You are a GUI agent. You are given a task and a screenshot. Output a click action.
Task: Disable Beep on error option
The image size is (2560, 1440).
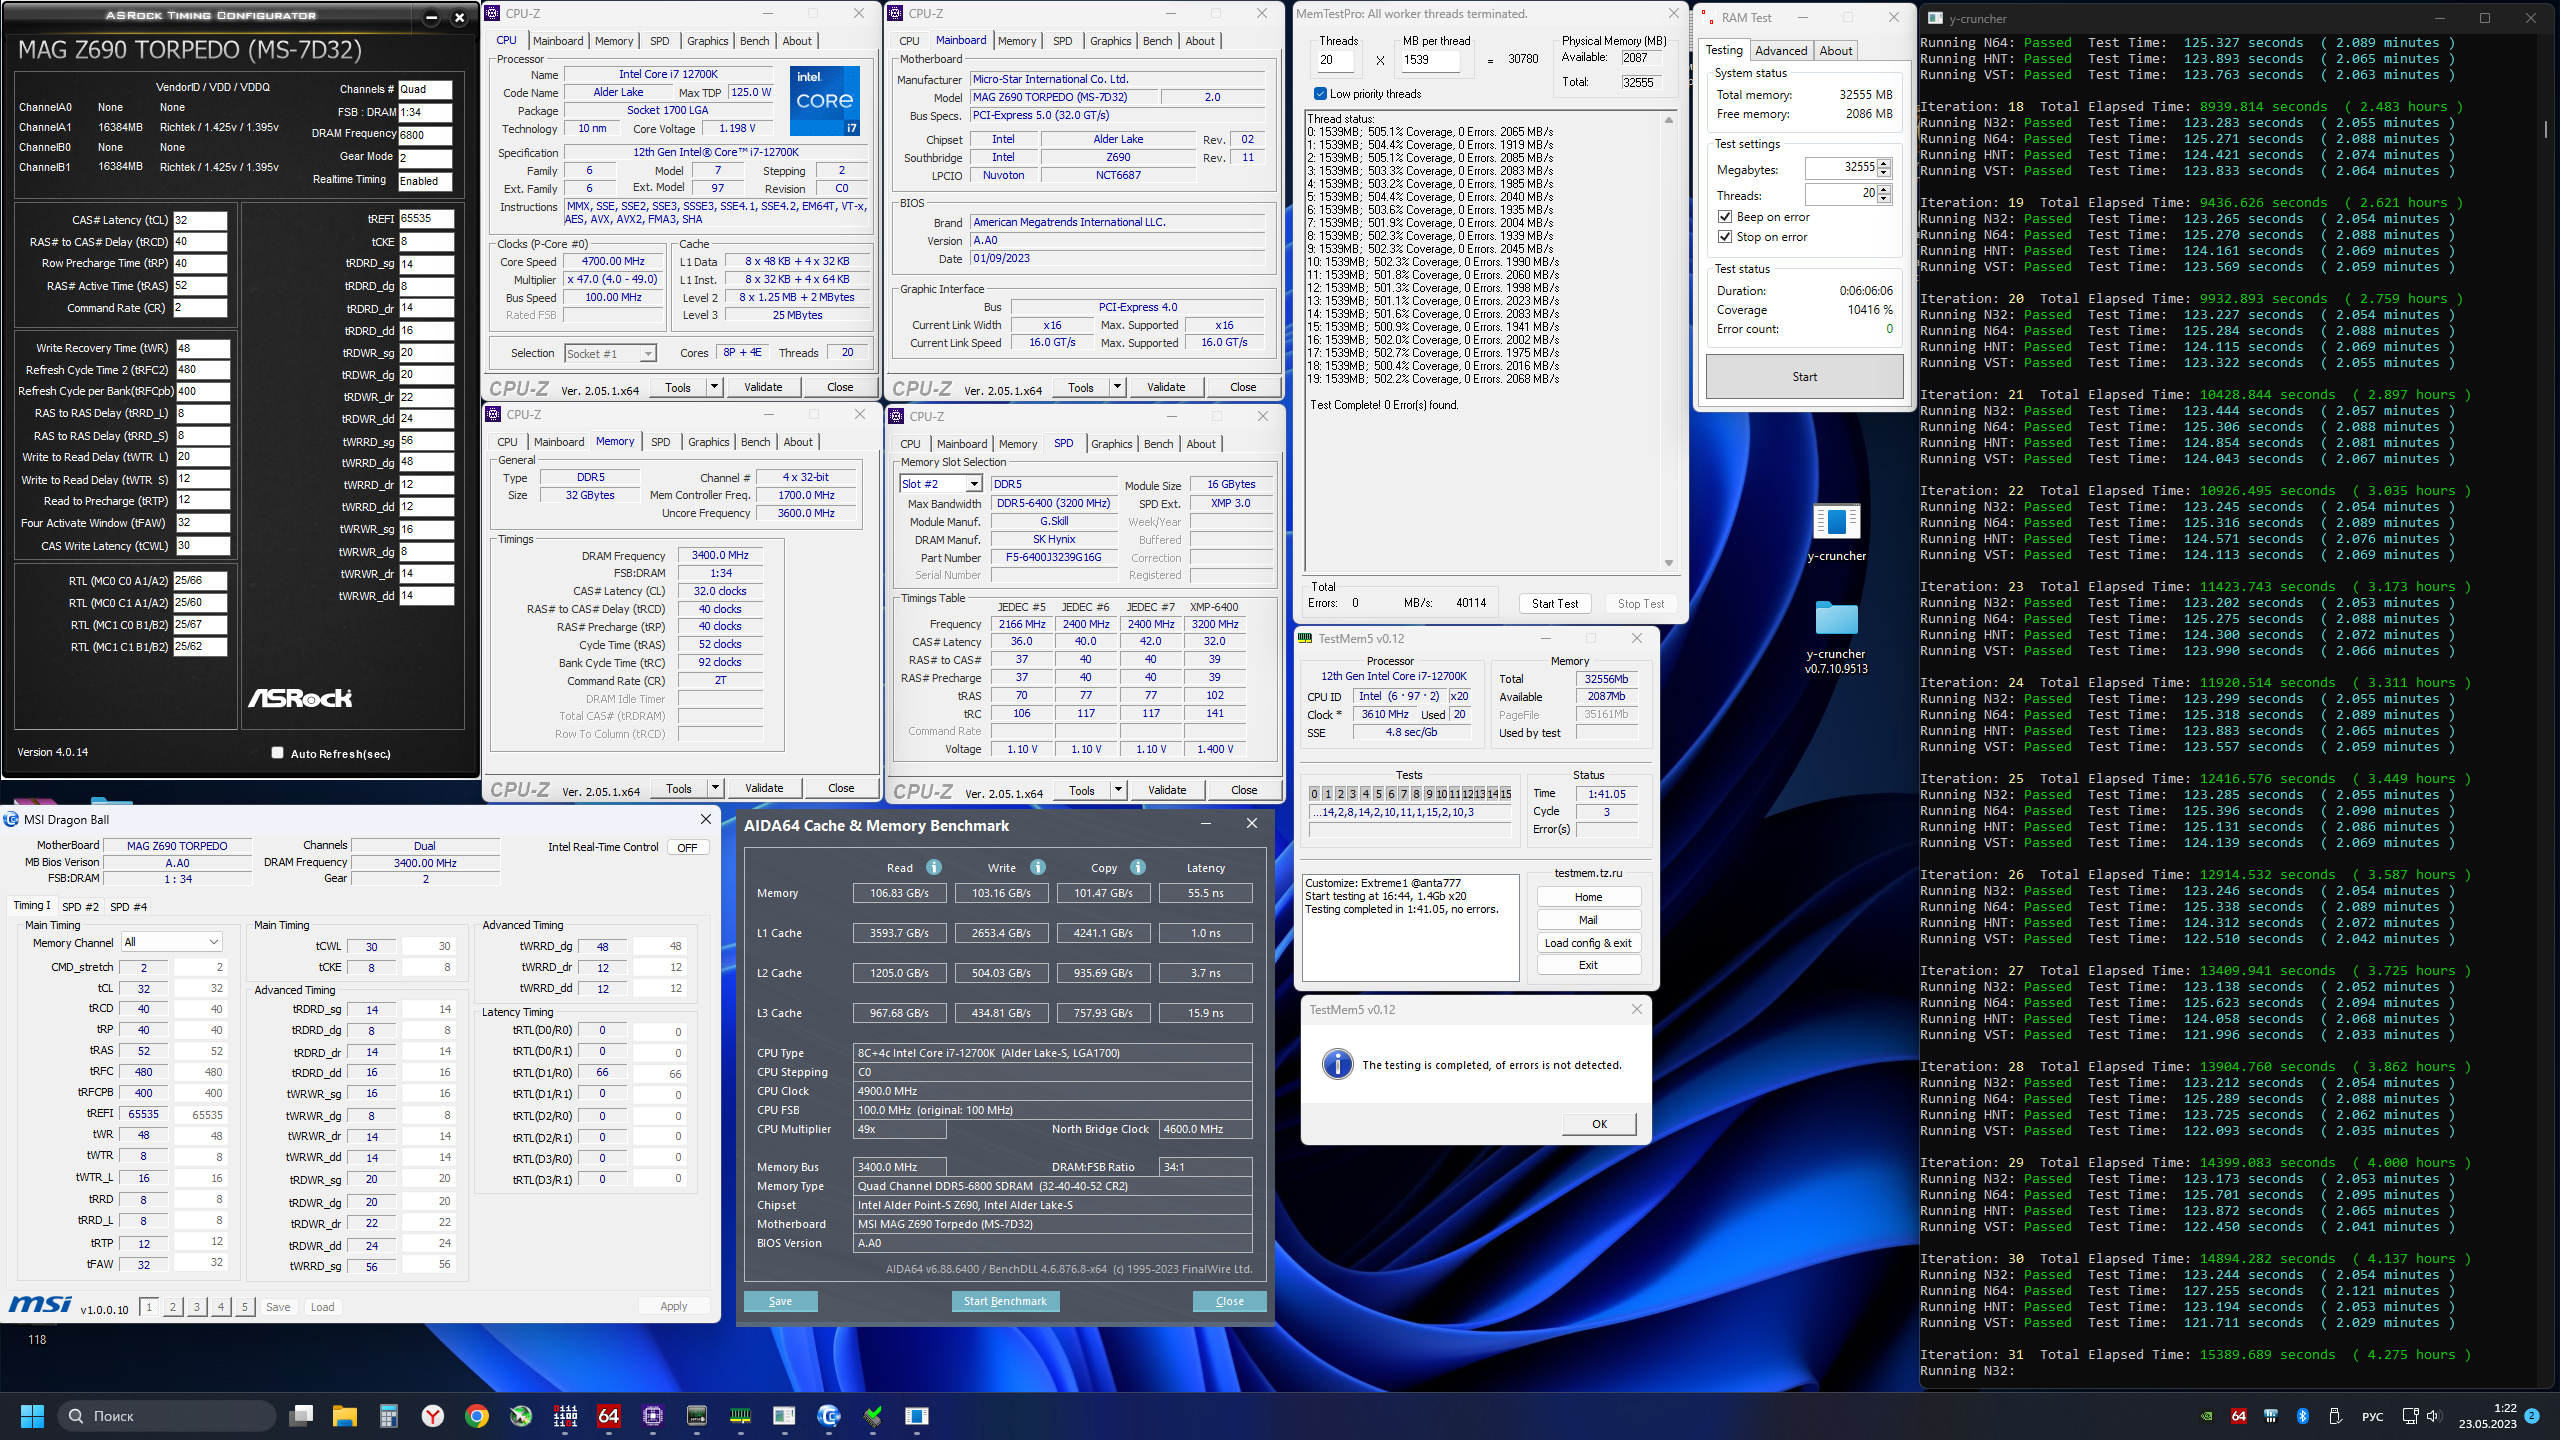[x=1725, y=217]
